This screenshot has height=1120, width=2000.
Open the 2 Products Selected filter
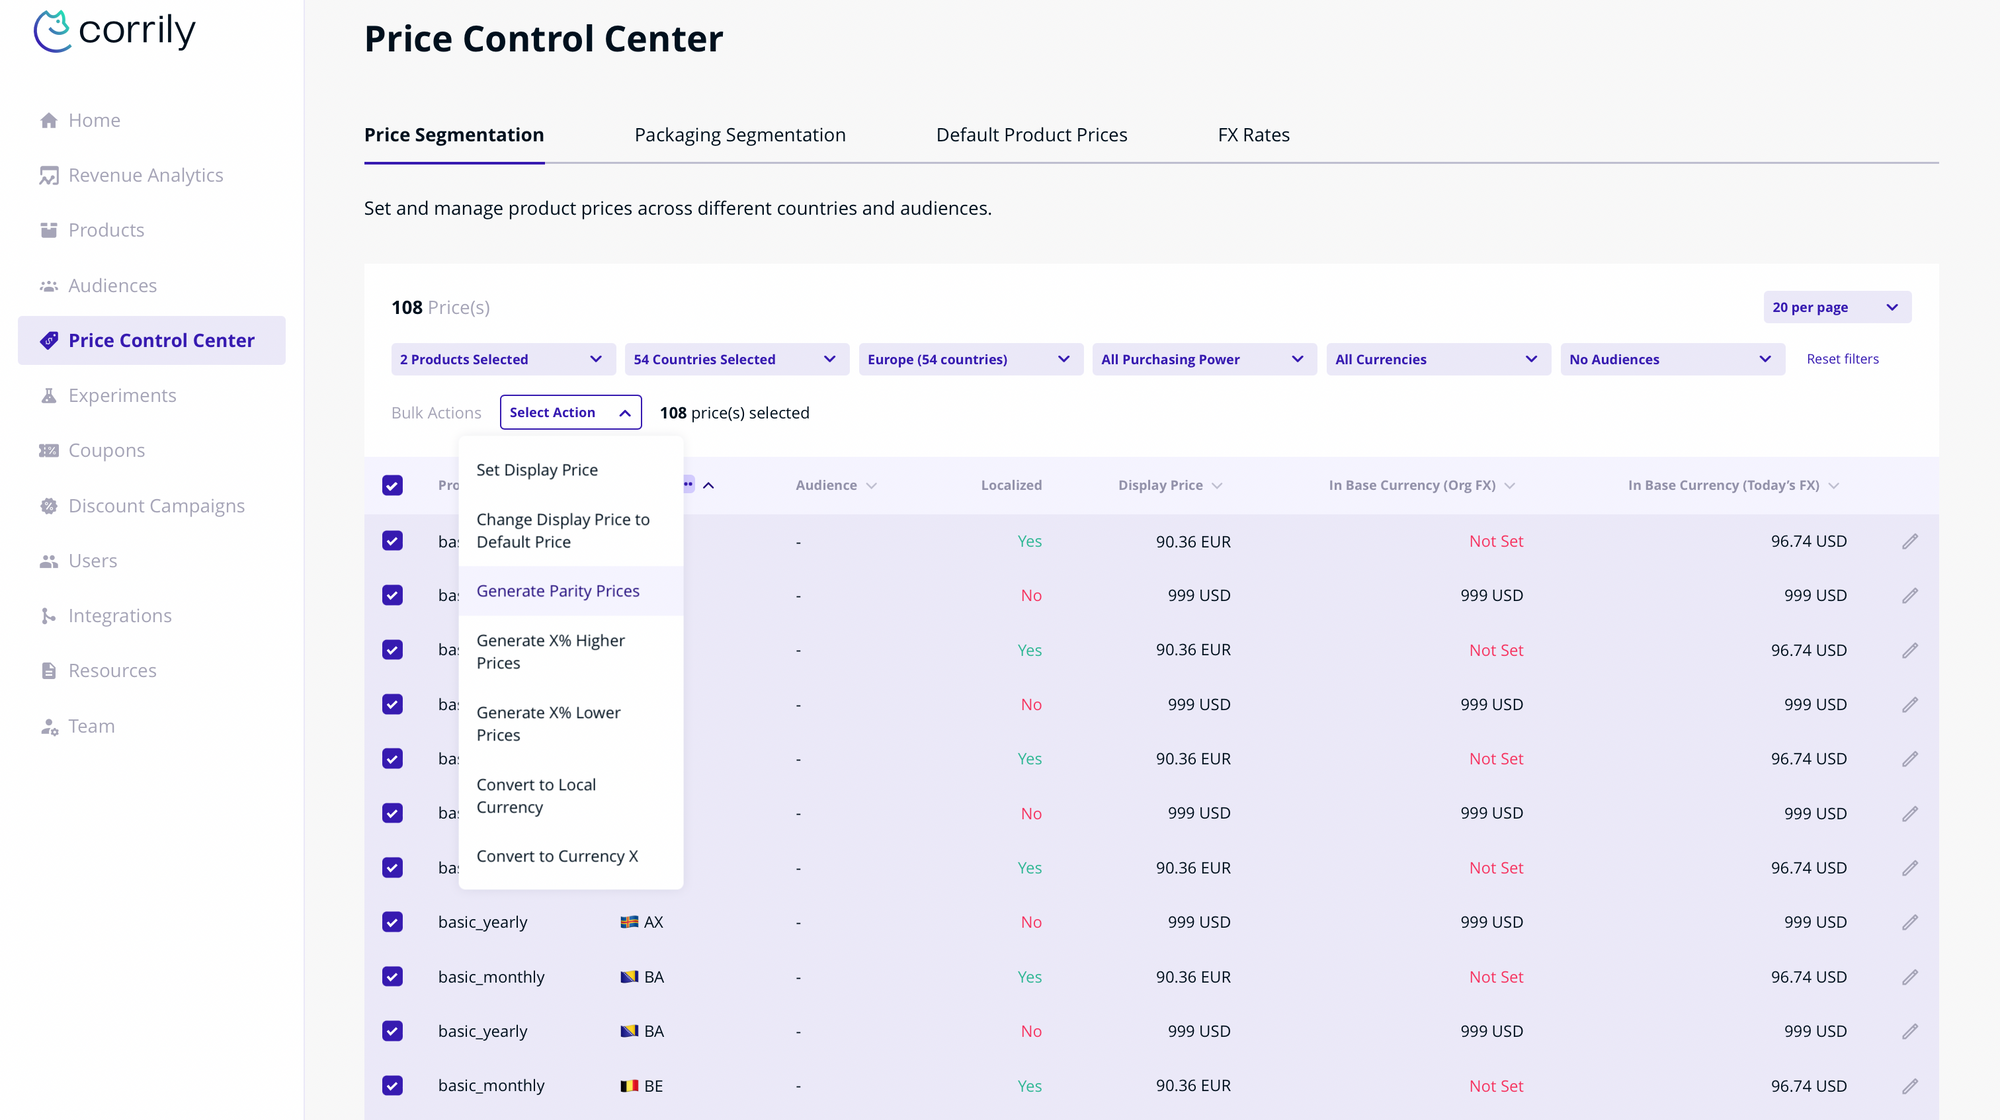coord(503,359)
